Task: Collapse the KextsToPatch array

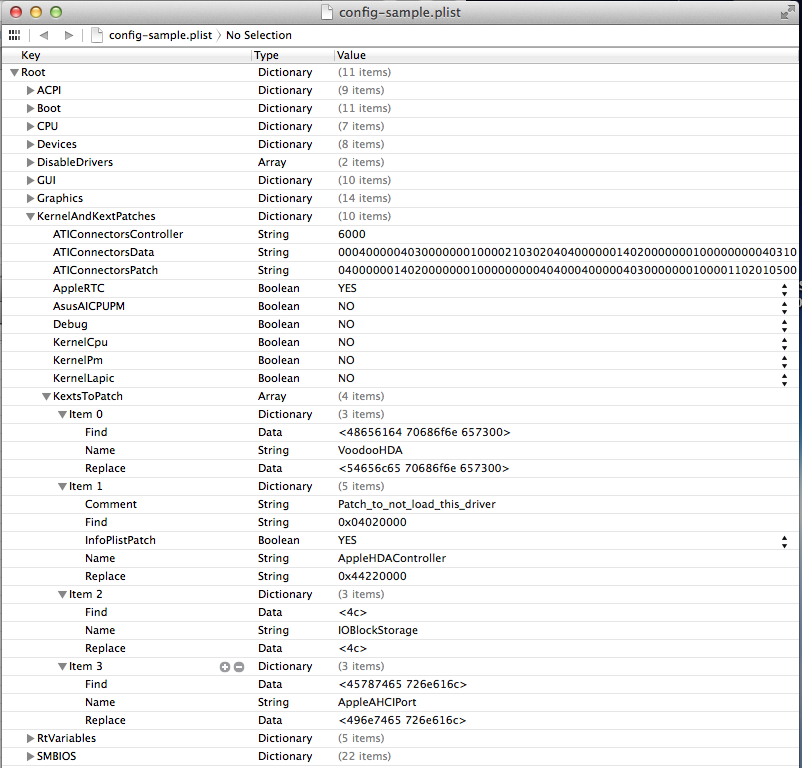Action: (46, 397)
